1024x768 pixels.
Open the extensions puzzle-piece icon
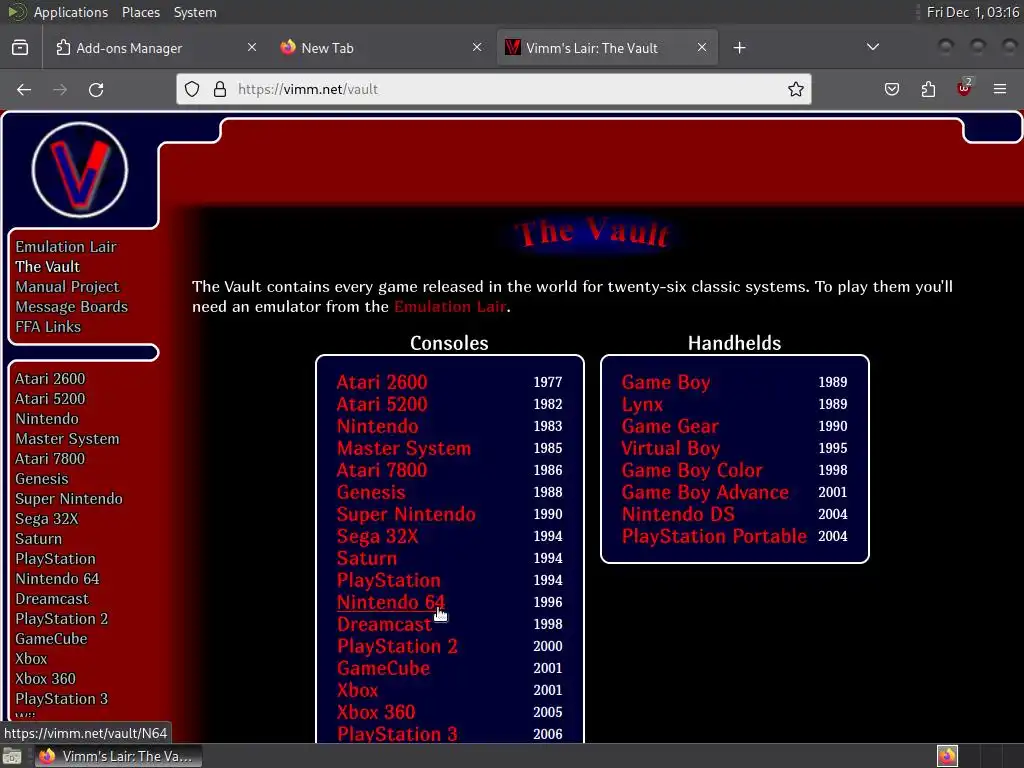coord(928,89)
